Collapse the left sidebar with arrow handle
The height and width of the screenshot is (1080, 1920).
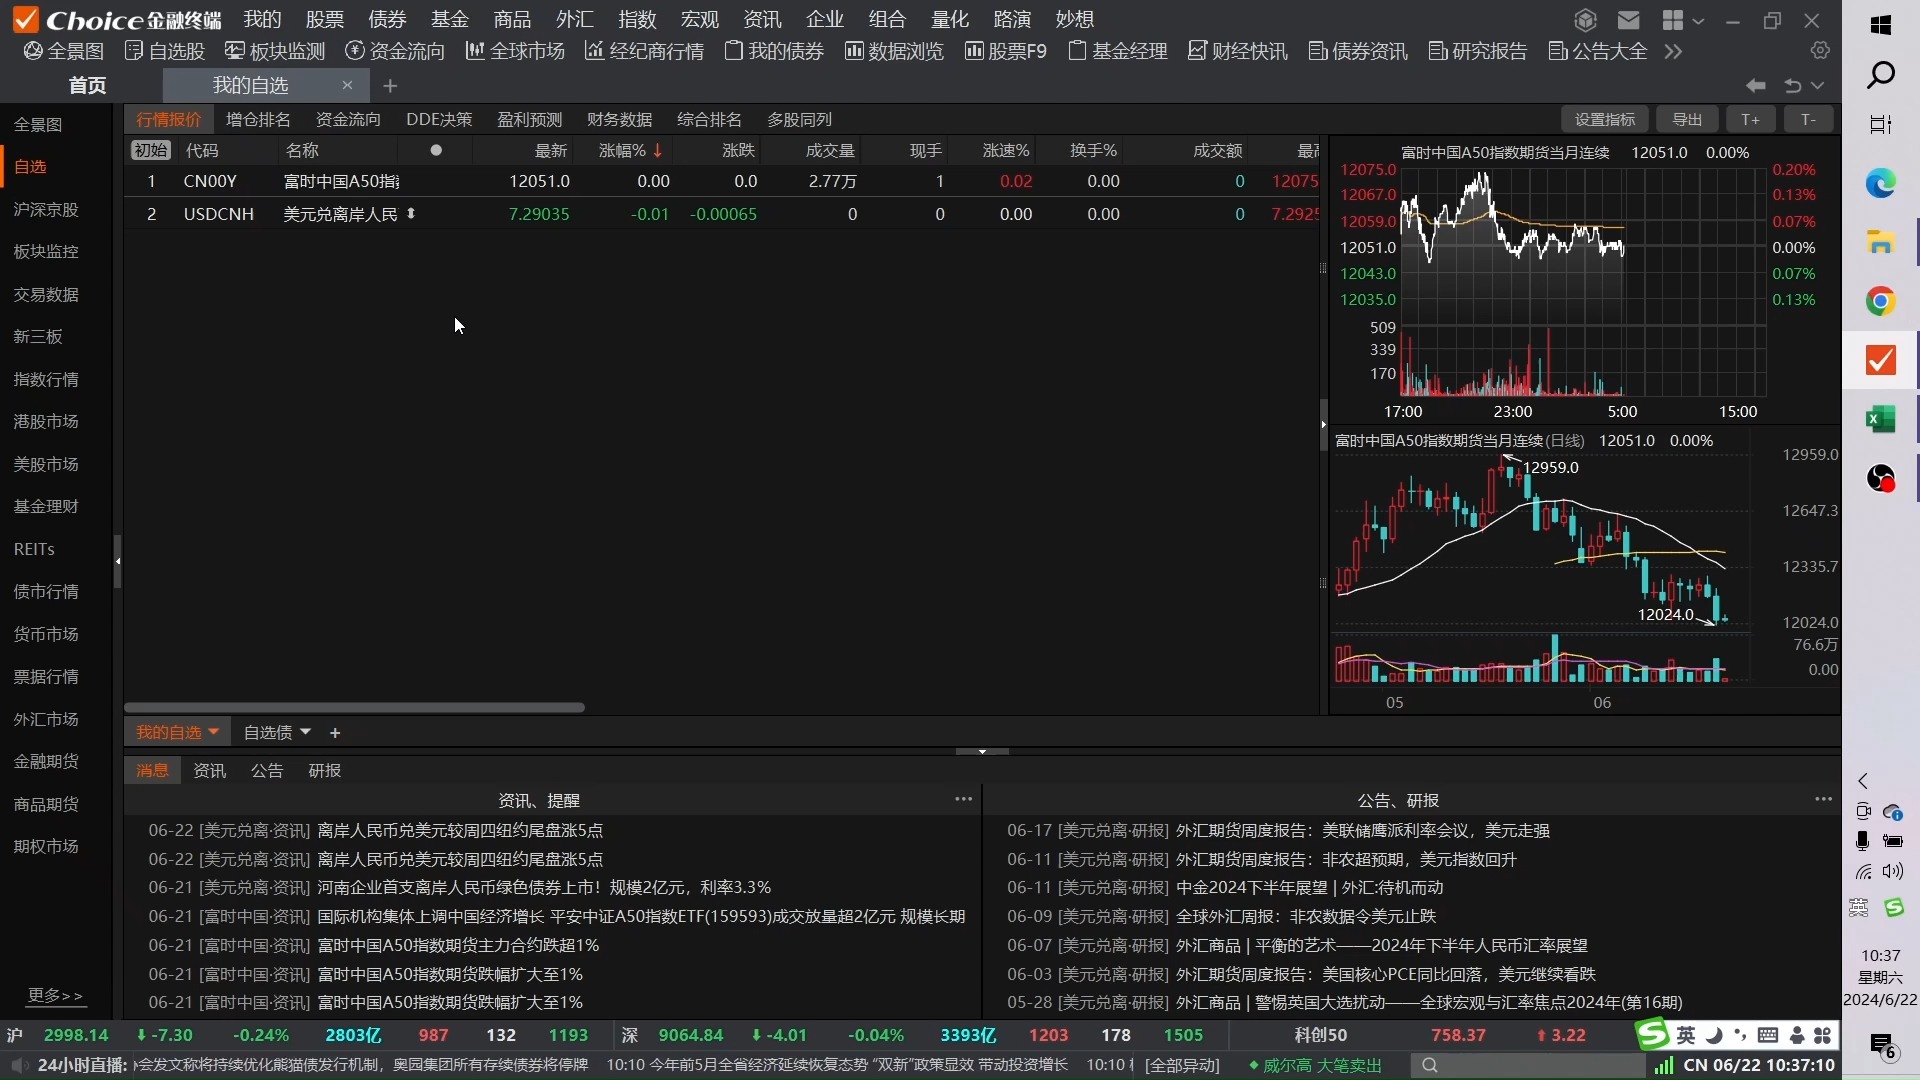click(117, 561)
